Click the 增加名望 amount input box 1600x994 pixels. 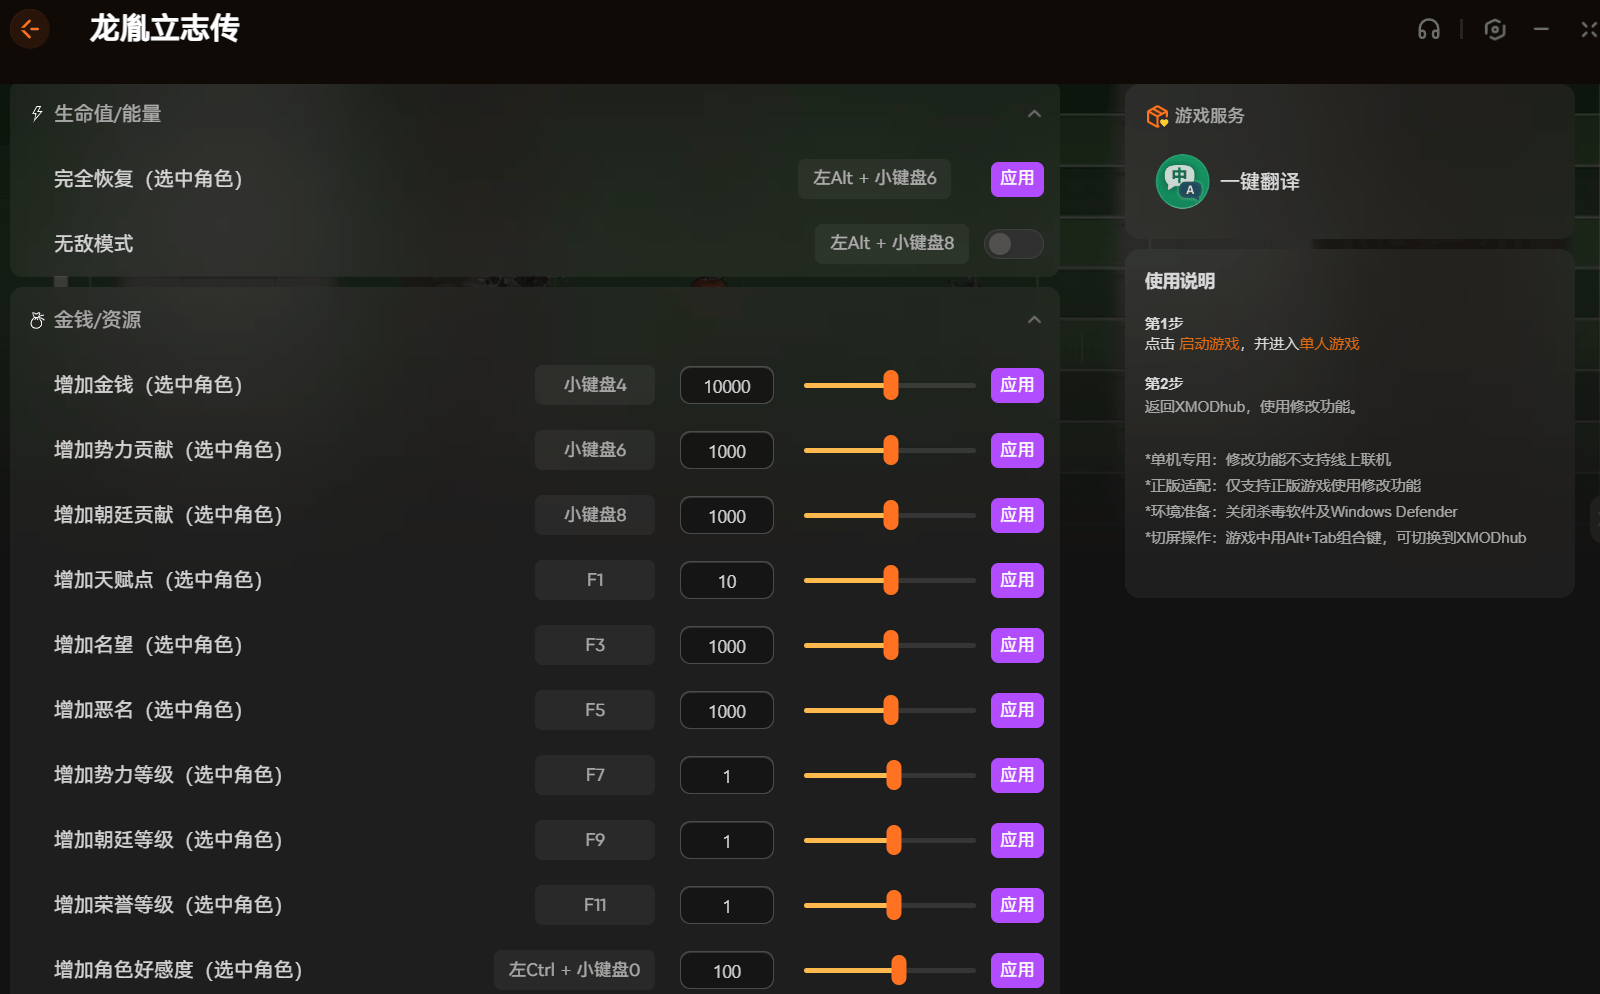point(726,646)
